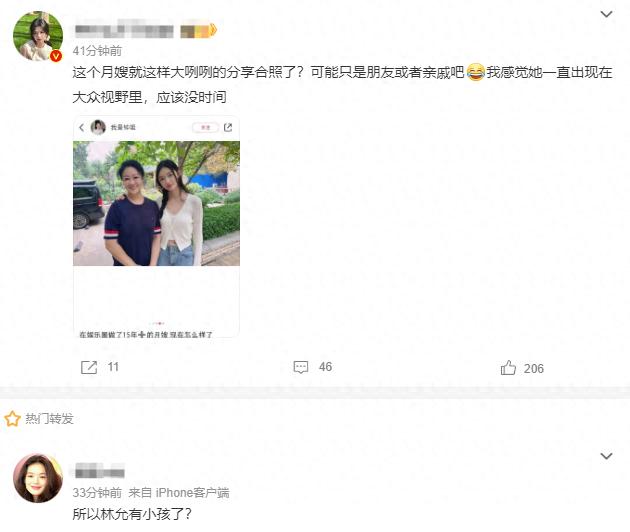Click the repost share icon beside 11

pos(89,367)
